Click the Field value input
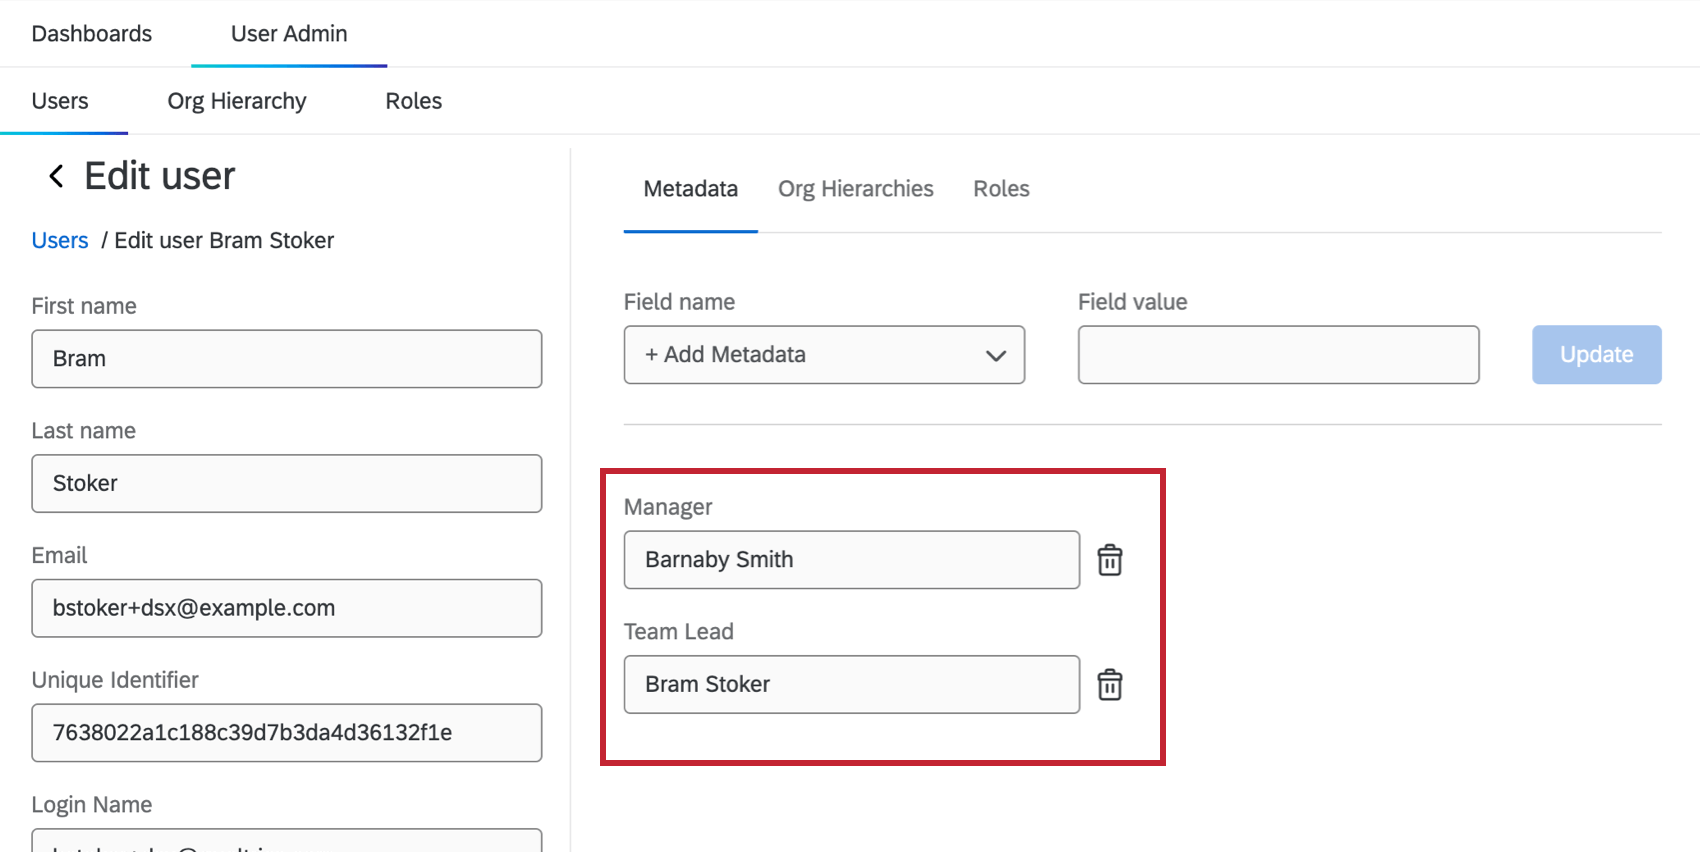 coord(1278,355)
